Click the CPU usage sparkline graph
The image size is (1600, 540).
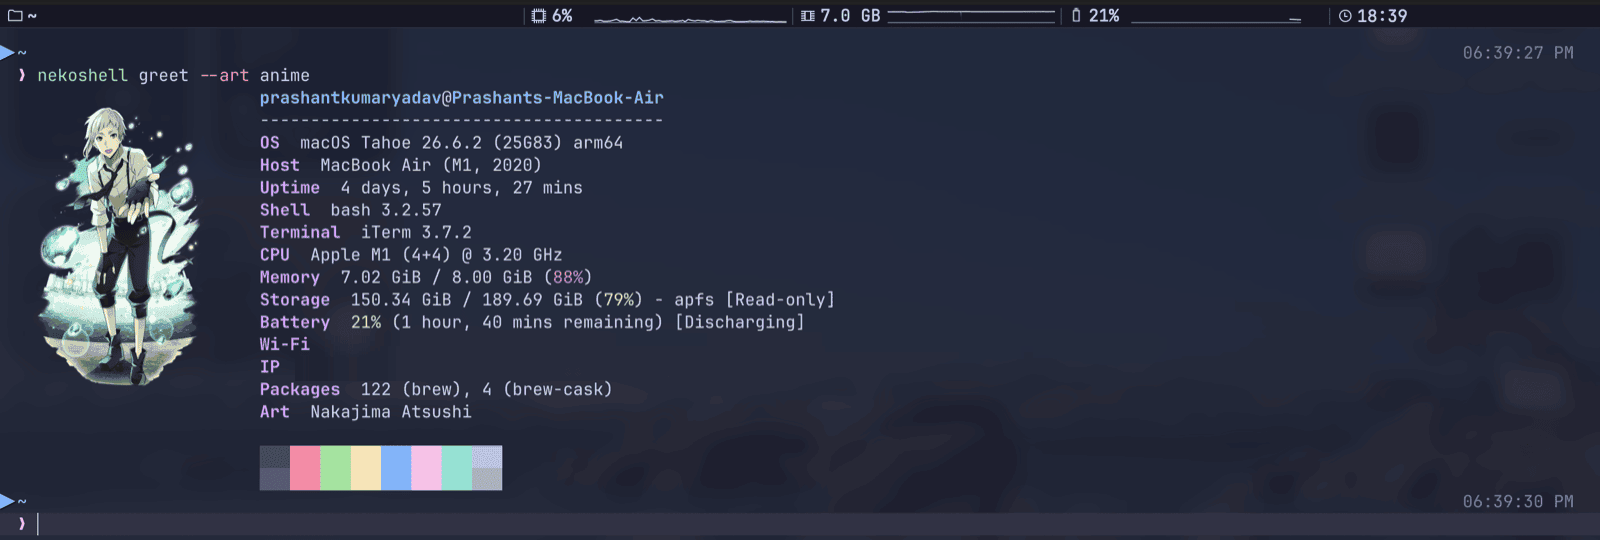point(690,18)
